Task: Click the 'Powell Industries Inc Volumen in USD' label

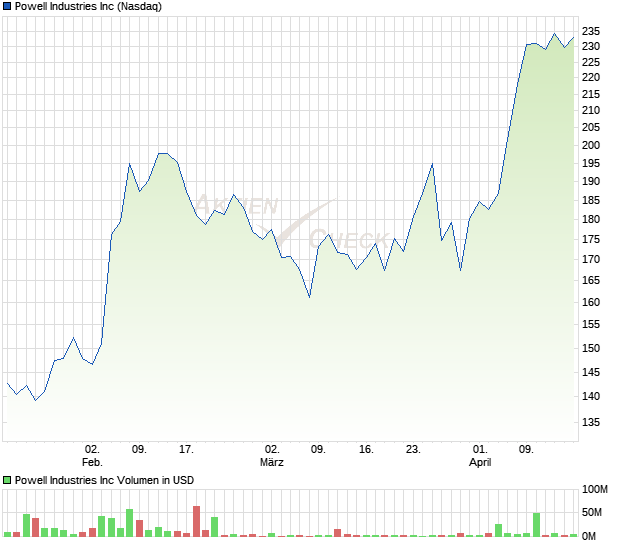Action: [104, 480]
